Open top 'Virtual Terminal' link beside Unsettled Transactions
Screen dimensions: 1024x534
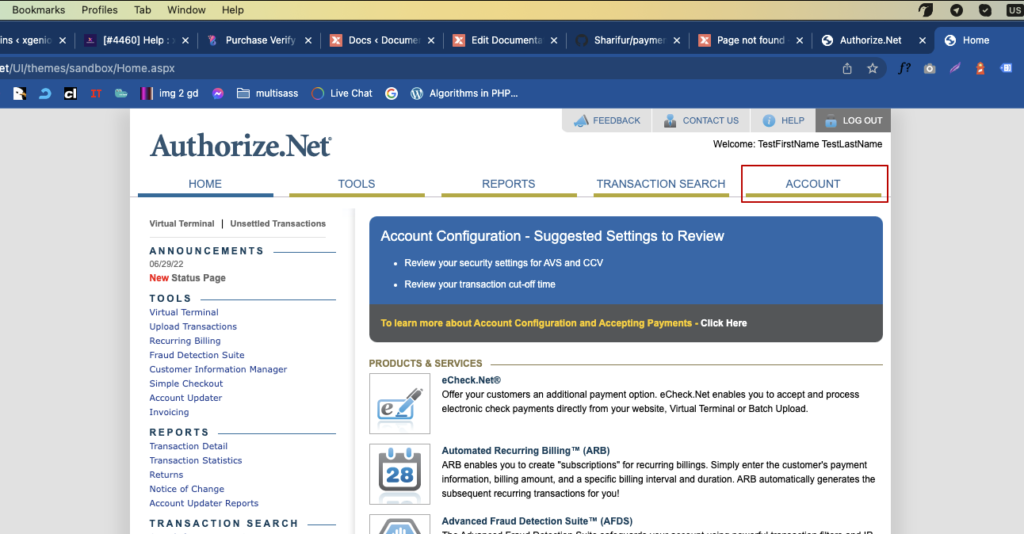182,223
